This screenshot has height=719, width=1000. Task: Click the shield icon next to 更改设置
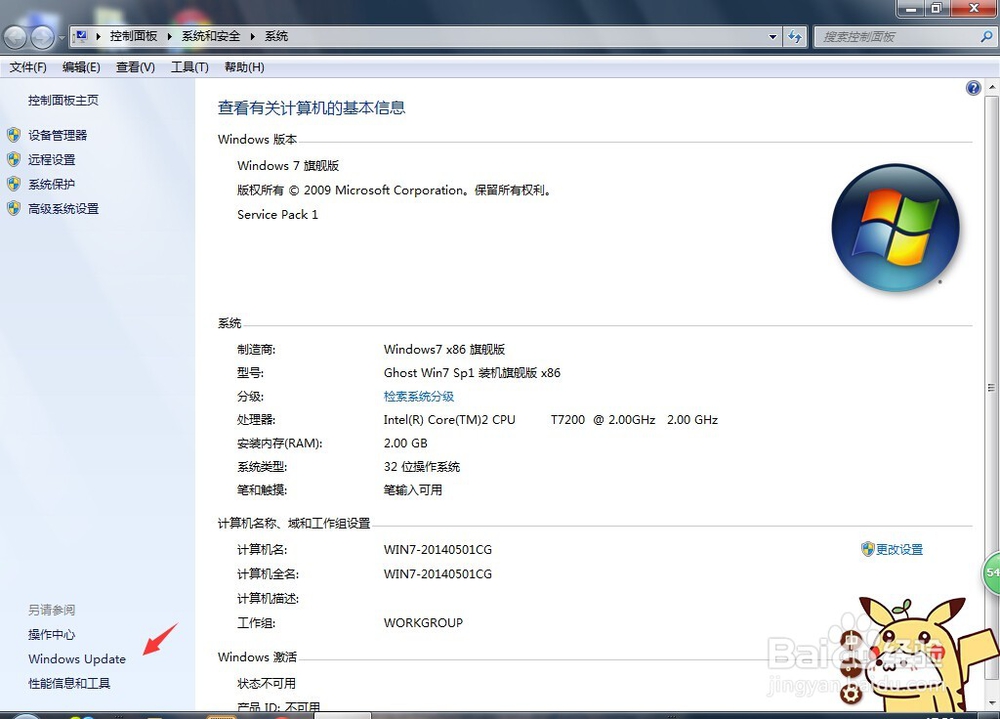coord(867,549)
